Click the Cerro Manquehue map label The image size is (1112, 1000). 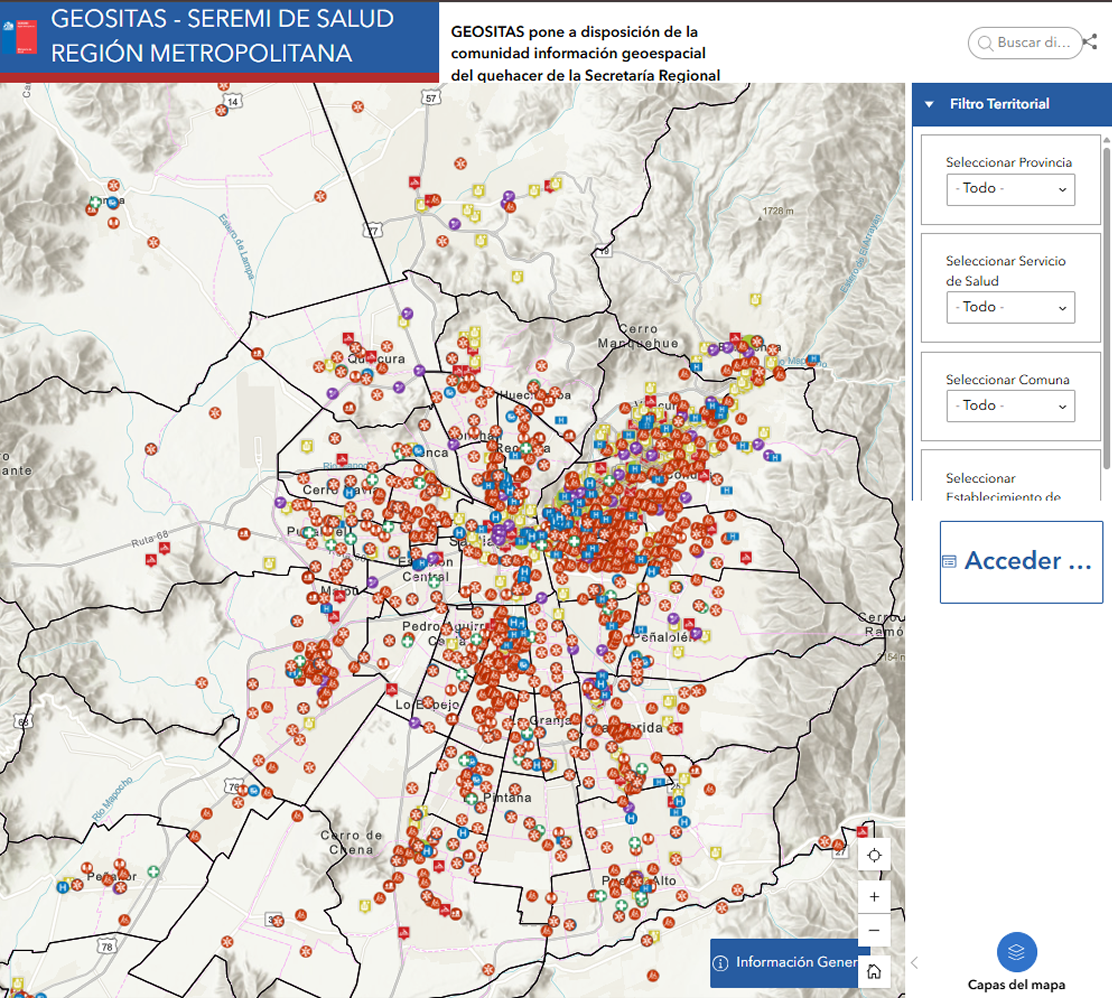(638, 336)
